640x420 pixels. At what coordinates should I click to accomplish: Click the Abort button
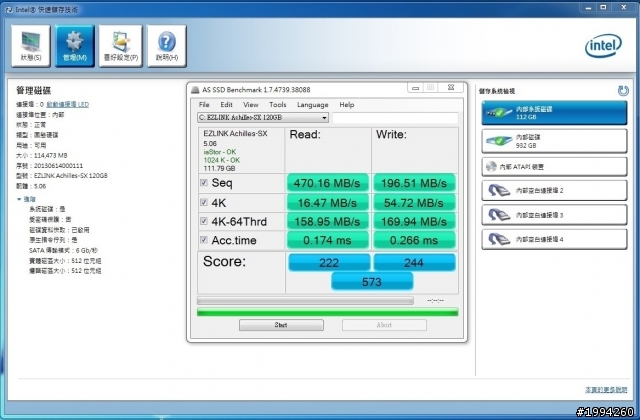[384, 325]
